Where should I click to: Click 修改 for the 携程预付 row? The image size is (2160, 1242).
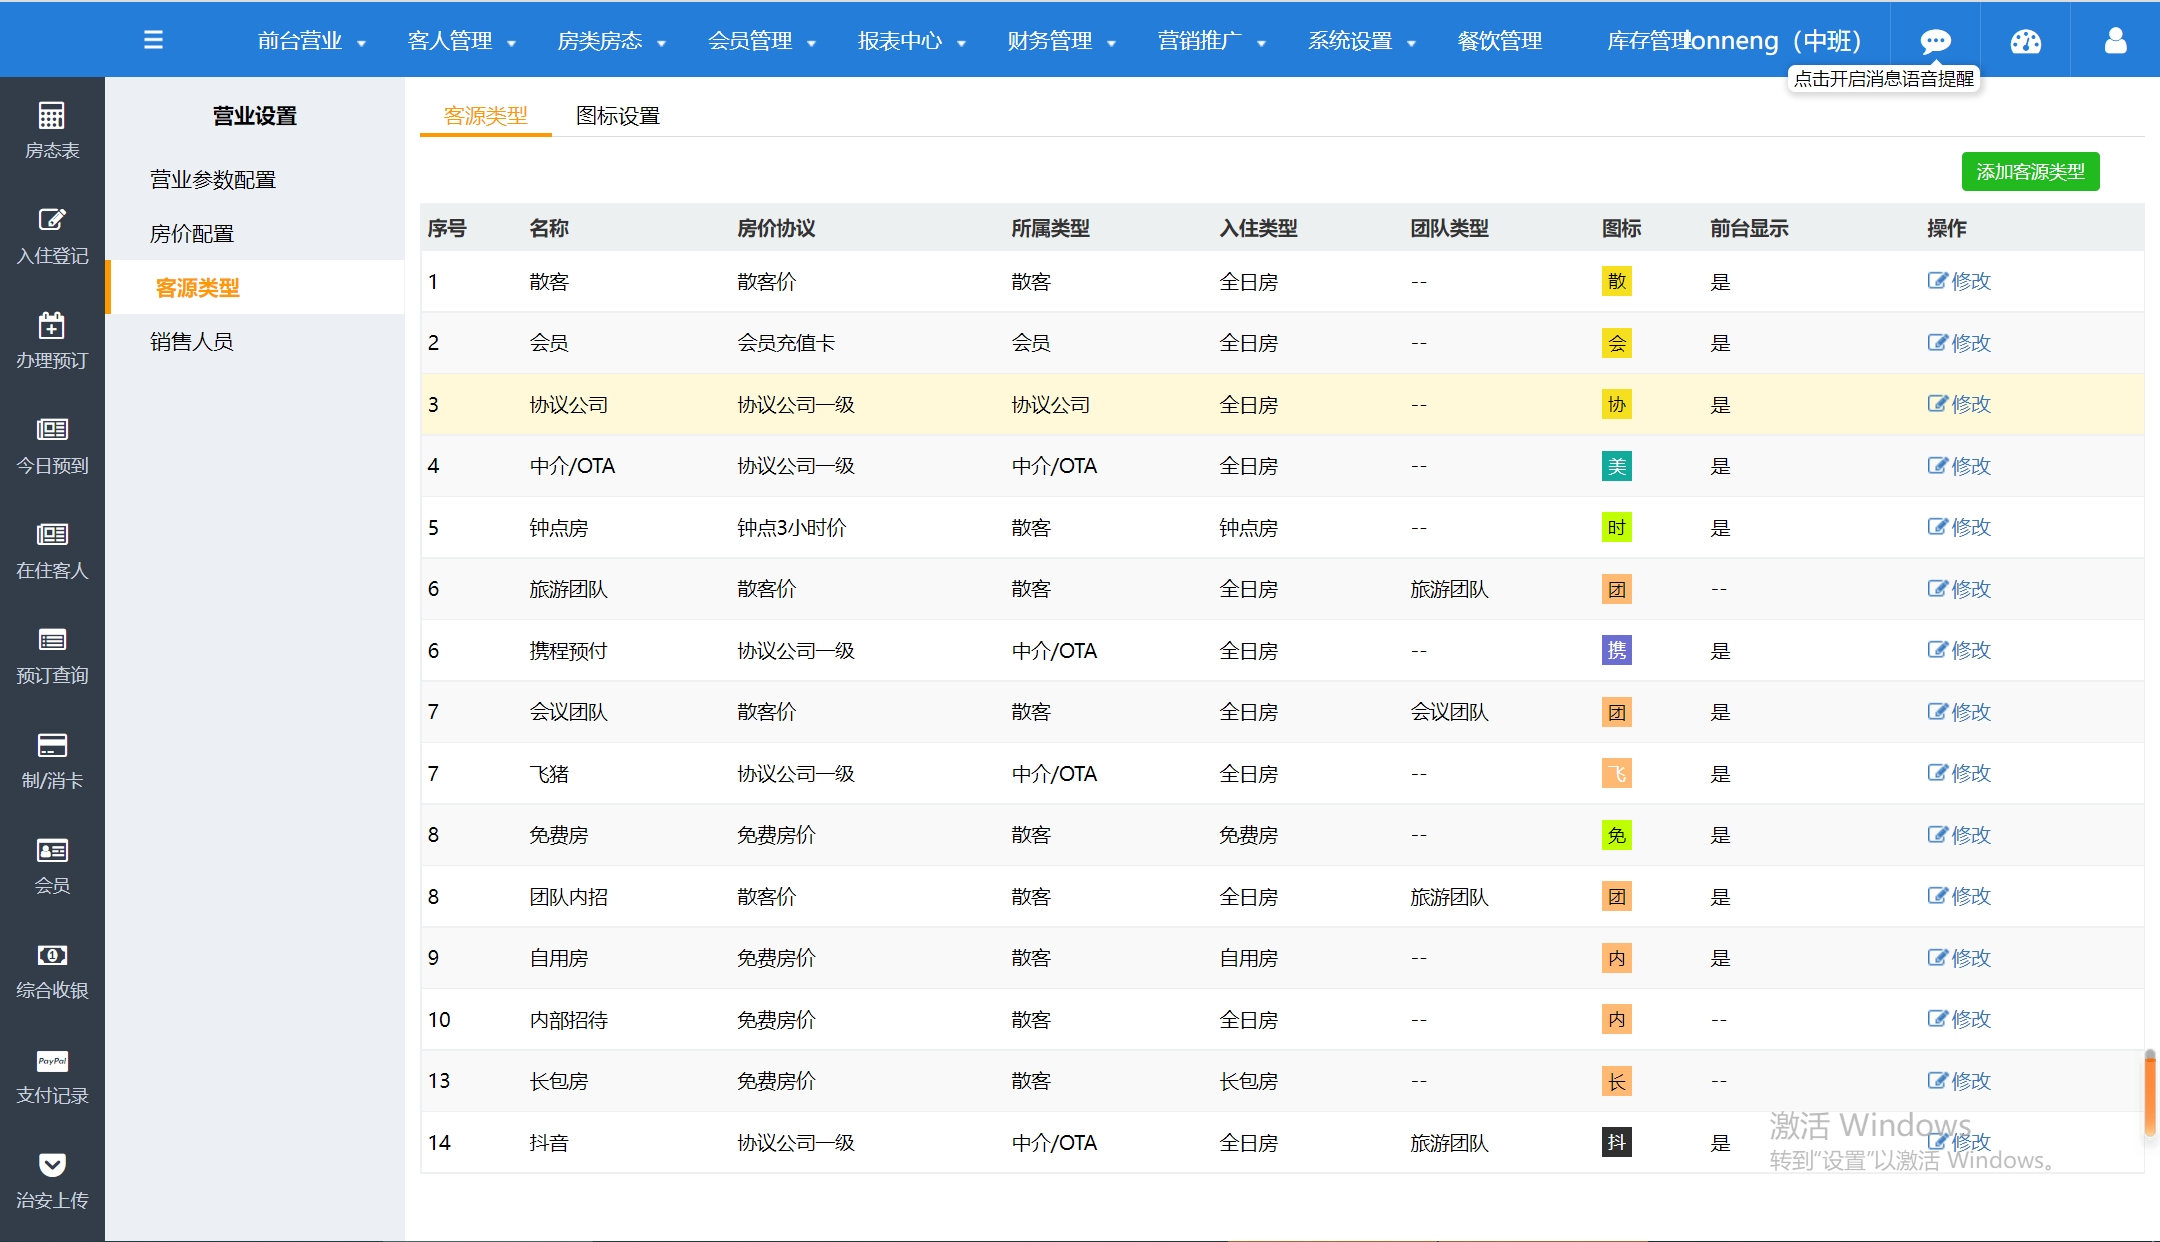(1959, 650)
